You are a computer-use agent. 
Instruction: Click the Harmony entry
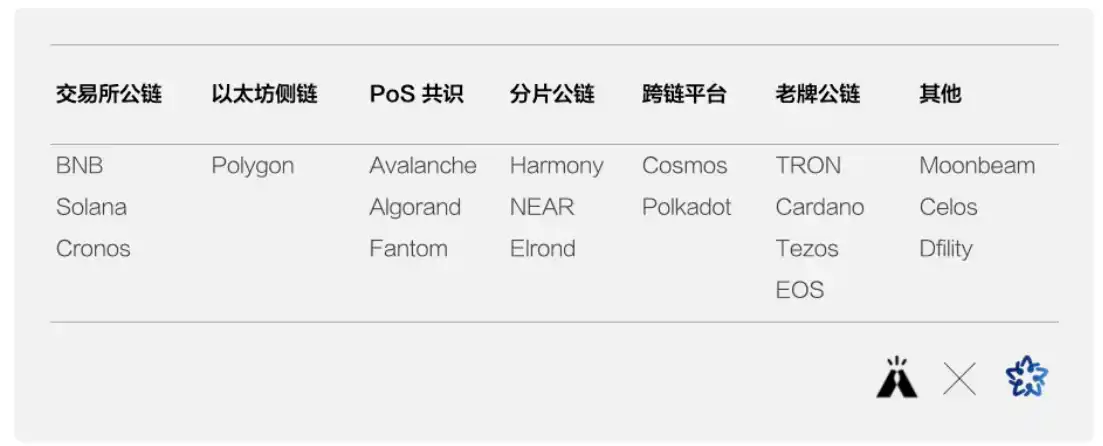(x=556, y=167)
